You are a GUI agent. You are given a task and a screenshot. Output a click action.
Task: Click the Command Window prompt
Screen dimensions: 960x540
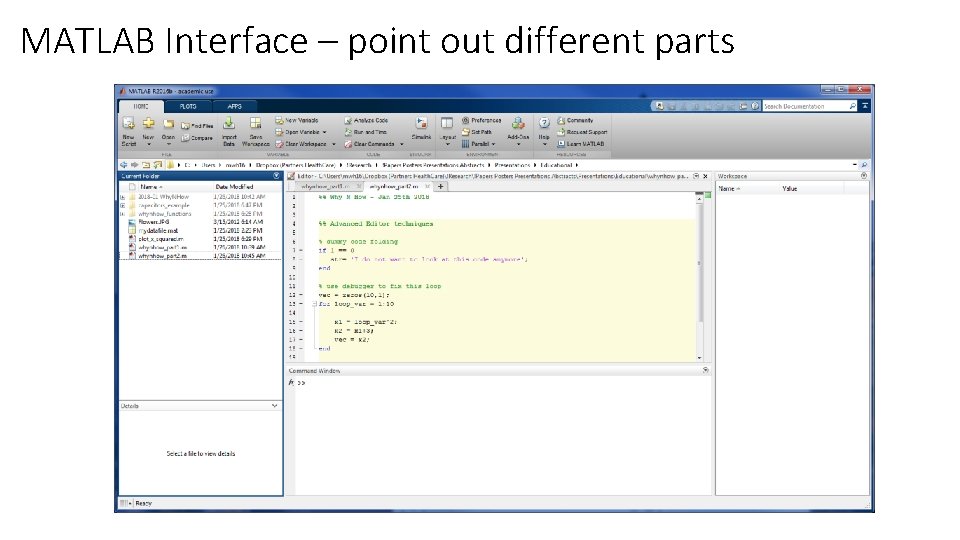(x=301, y=383)
